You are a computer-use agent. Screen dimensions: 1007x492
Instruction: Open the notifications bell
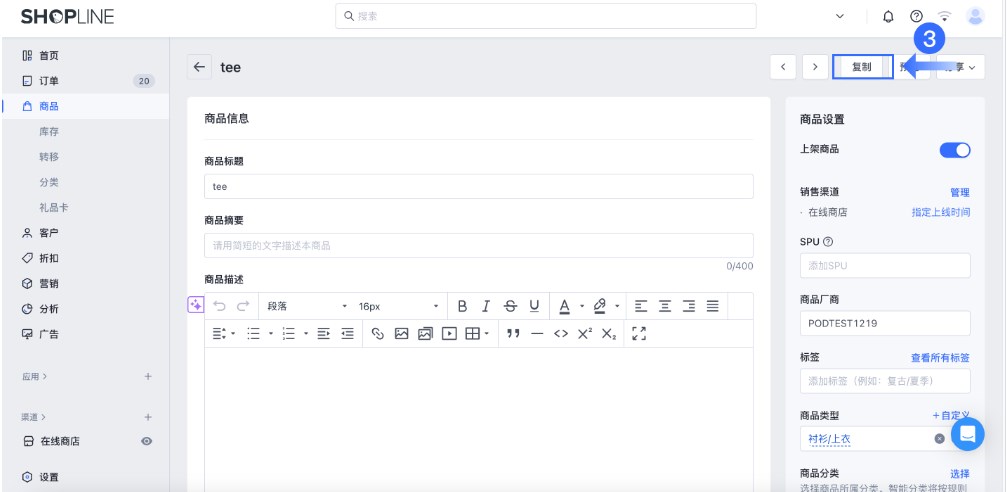[888, 17]
